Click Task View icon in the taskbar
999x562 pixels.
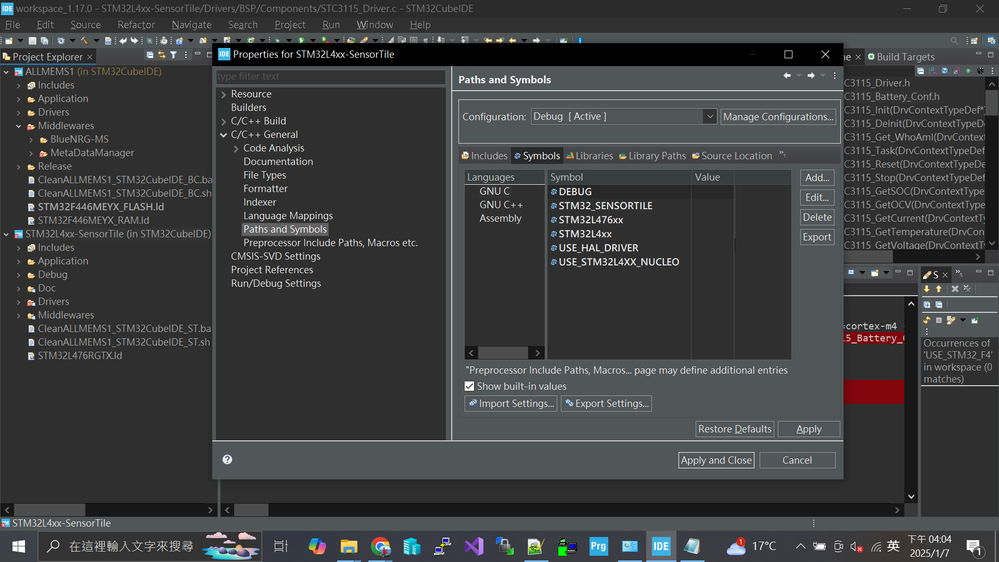point(280,546)
